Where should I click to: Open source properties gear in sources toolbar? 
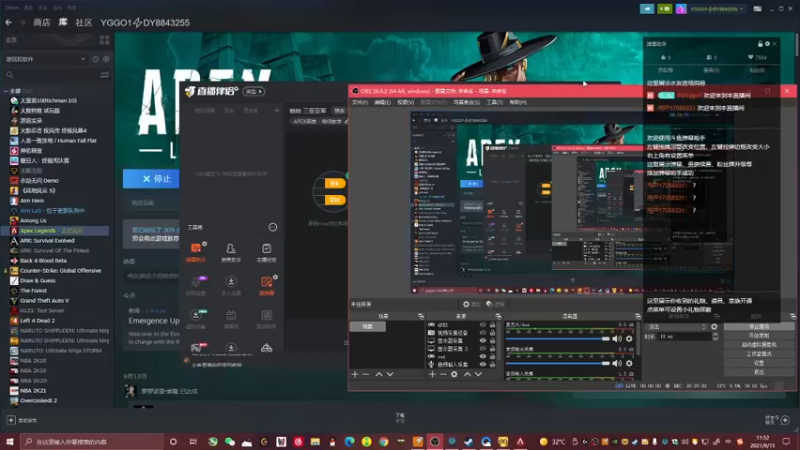(x=454, y=374)
